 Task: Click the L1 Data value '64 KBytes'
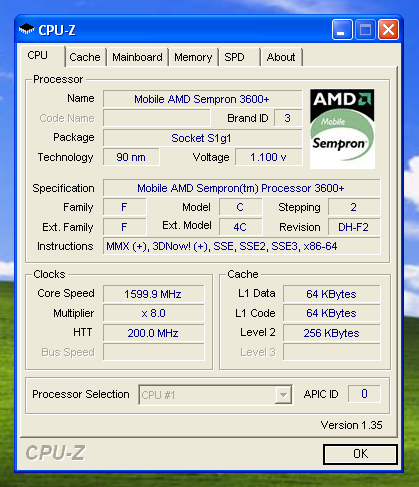(331, 294)
